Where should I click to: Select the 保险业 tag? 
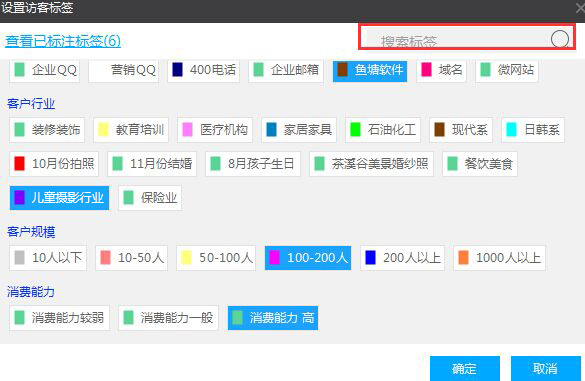(150, 197)
